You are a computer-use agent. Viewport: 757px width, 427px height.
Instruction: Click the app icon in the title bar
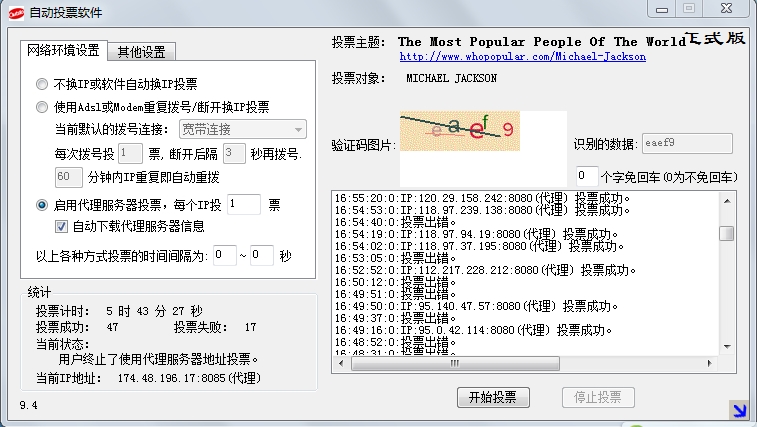click(x=15, y=12)
